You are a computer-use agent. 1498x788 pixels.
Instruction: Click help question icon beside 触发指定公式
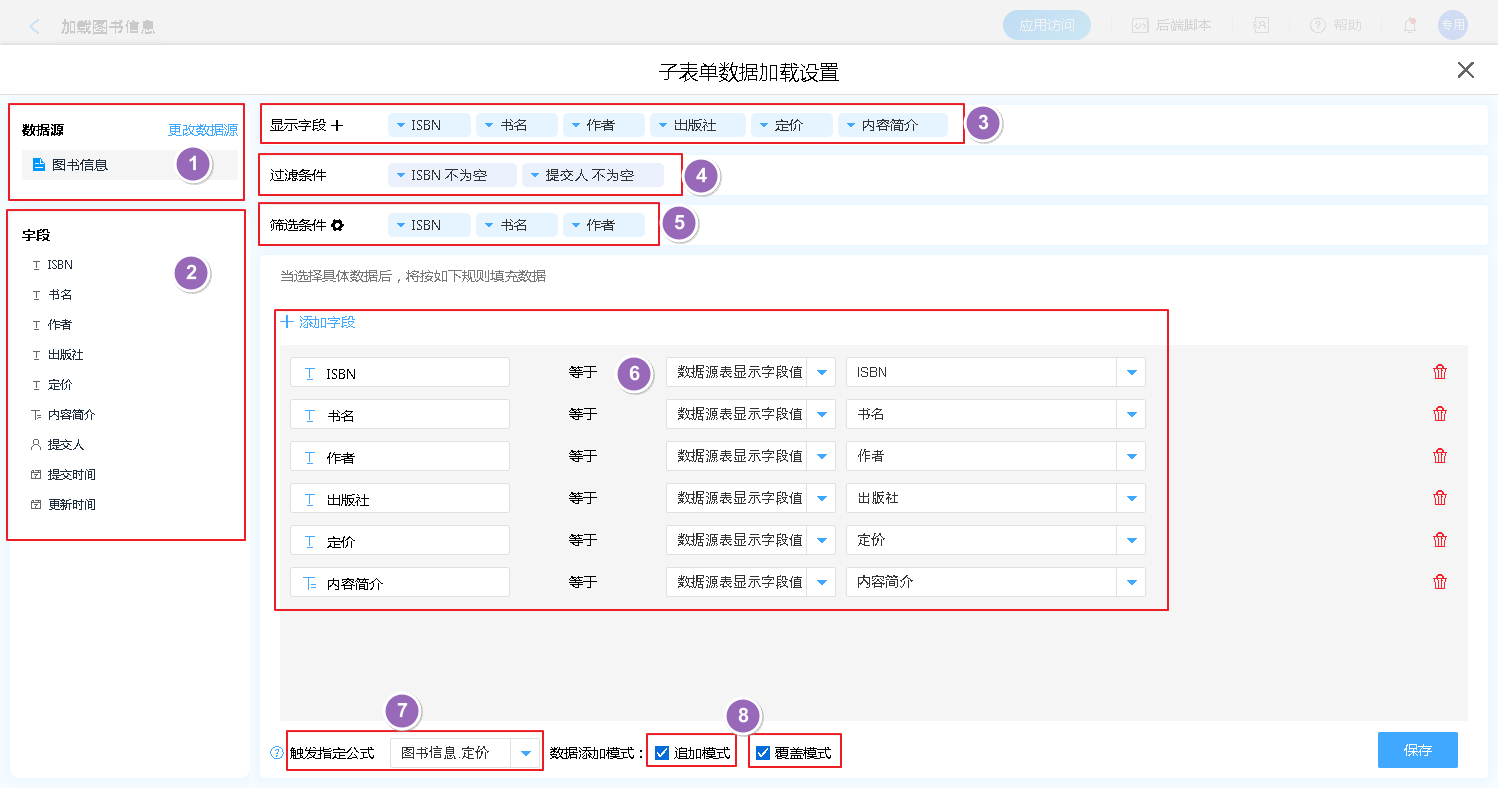click(277, 753)
